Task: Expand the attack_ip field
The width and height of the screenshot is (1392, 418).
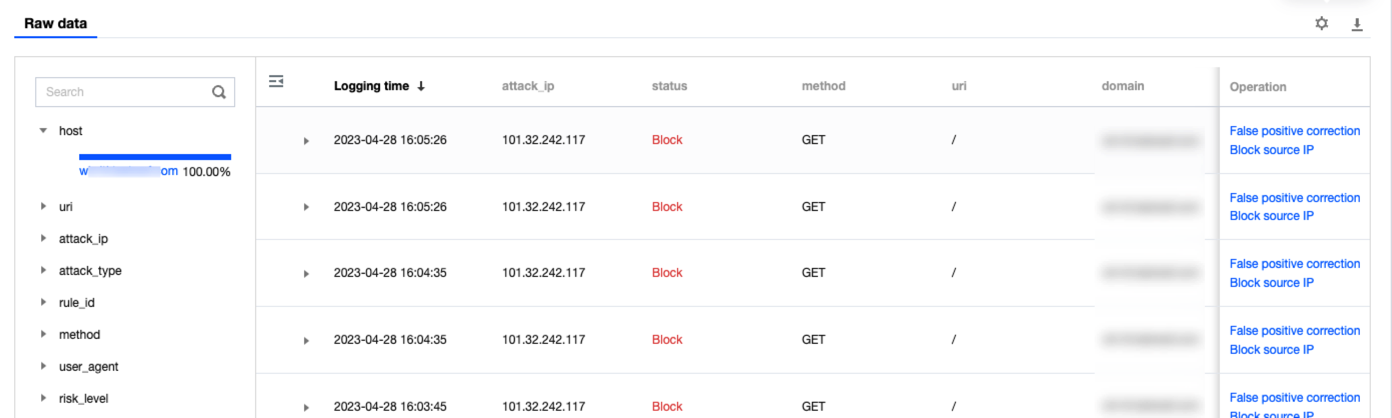Action: pyautogui.click(x=43, y=239)
